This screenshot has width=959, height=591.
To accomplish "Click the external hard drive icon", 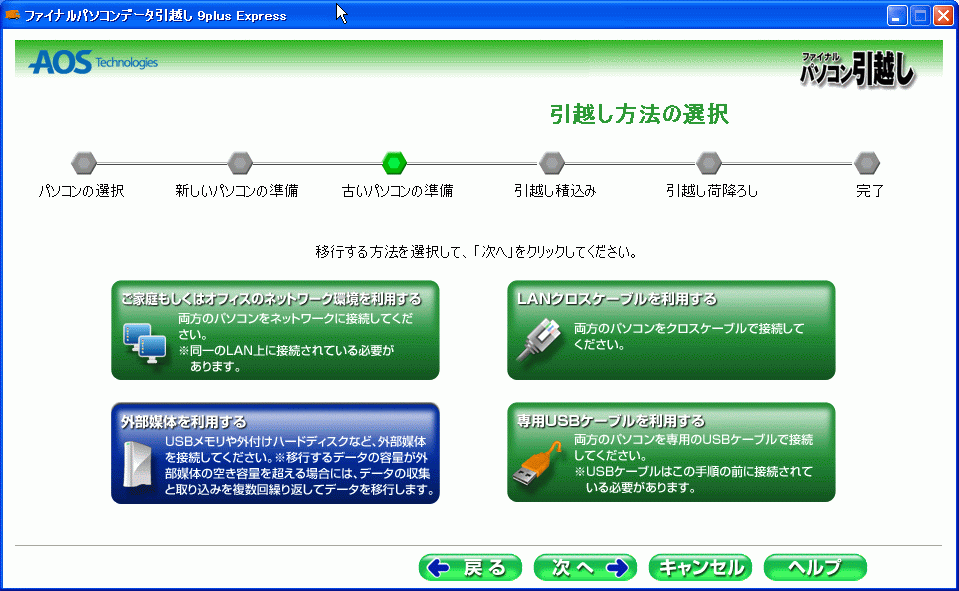I will (133, 465).
